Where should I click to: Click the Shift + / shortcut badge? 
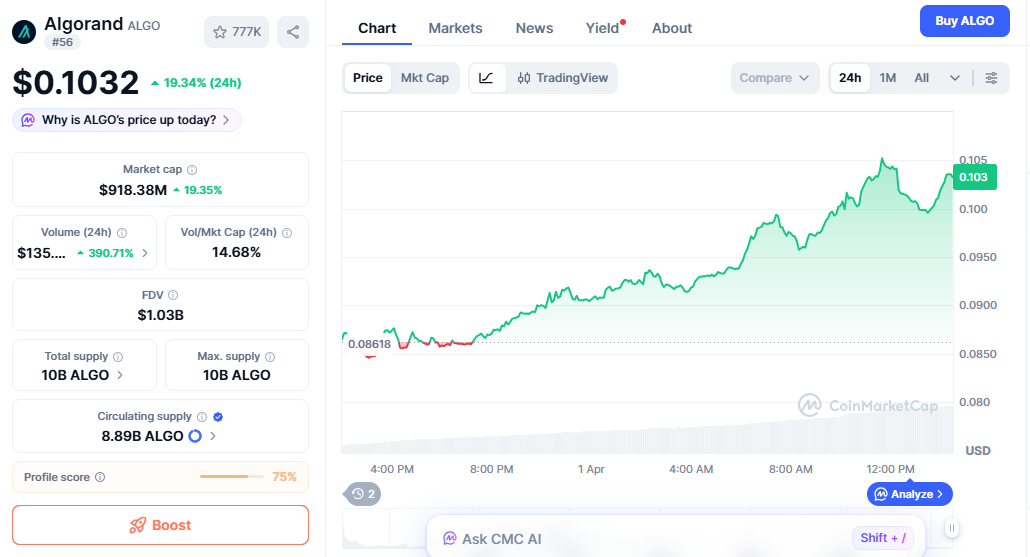click(x=884, y=537)
